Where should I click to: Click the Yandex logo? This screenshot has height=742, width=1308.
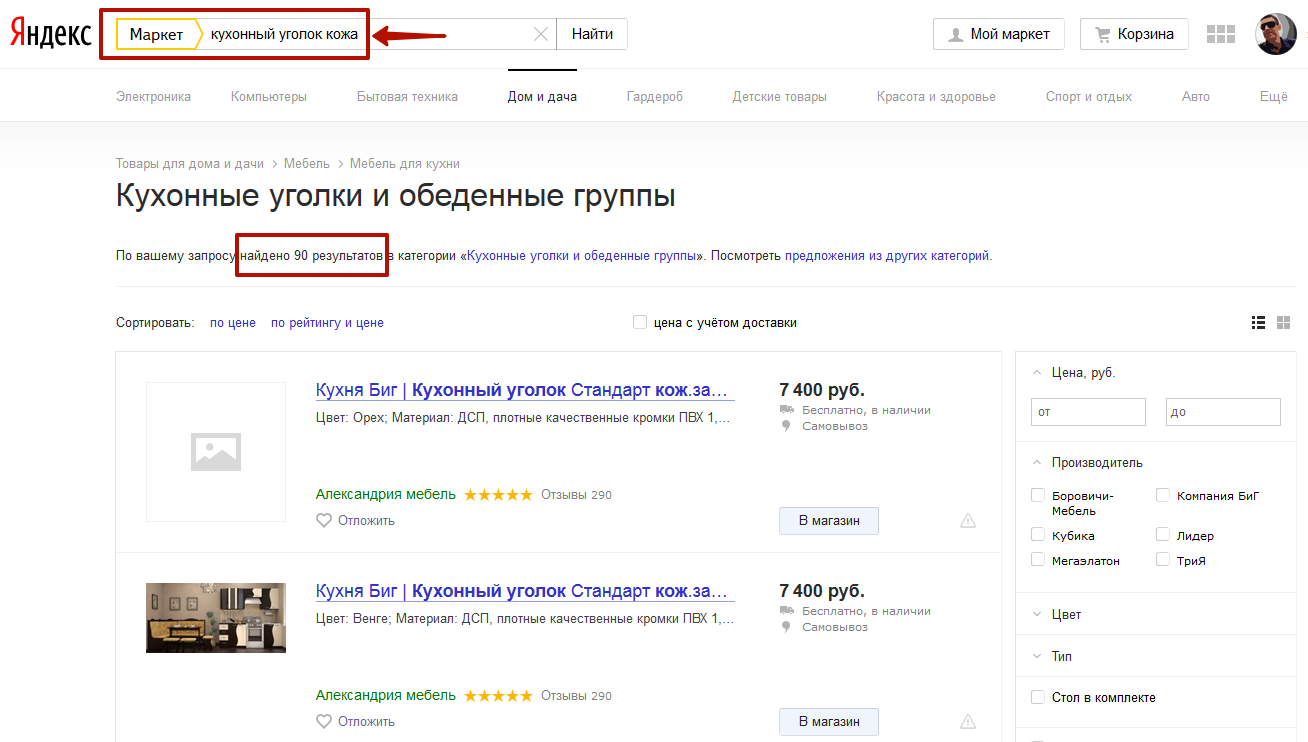(51, 34)
